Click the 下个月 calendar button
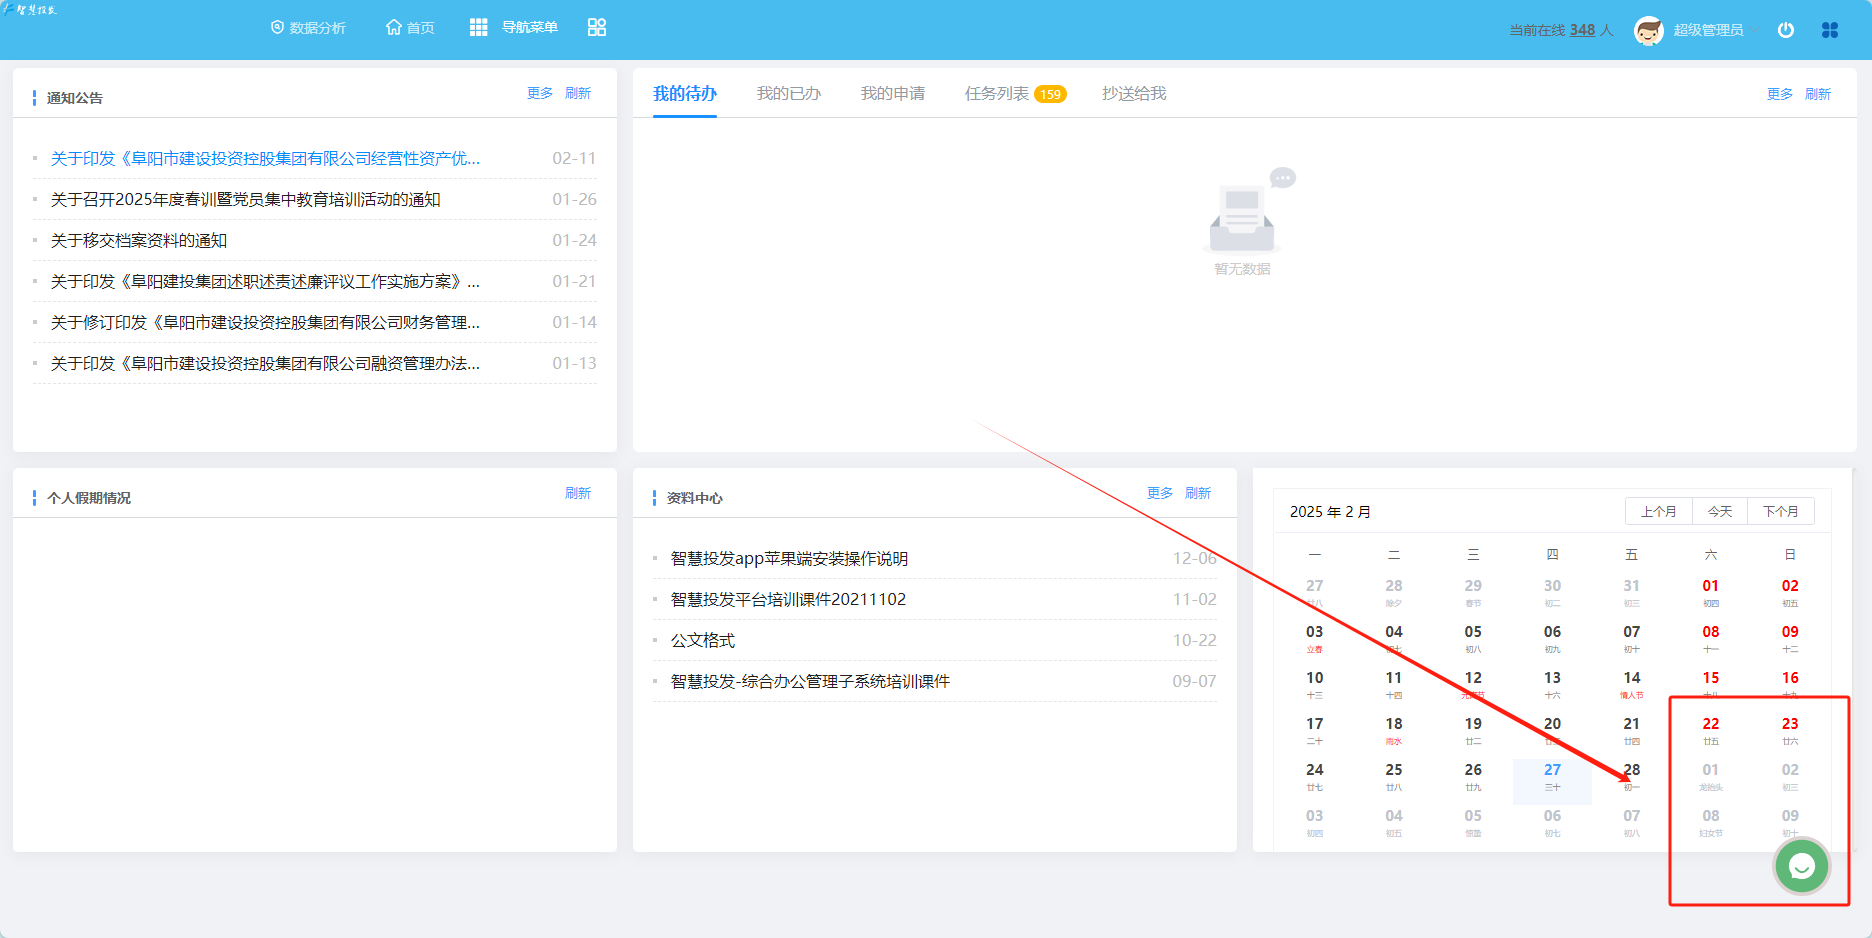 (1780, 511)
